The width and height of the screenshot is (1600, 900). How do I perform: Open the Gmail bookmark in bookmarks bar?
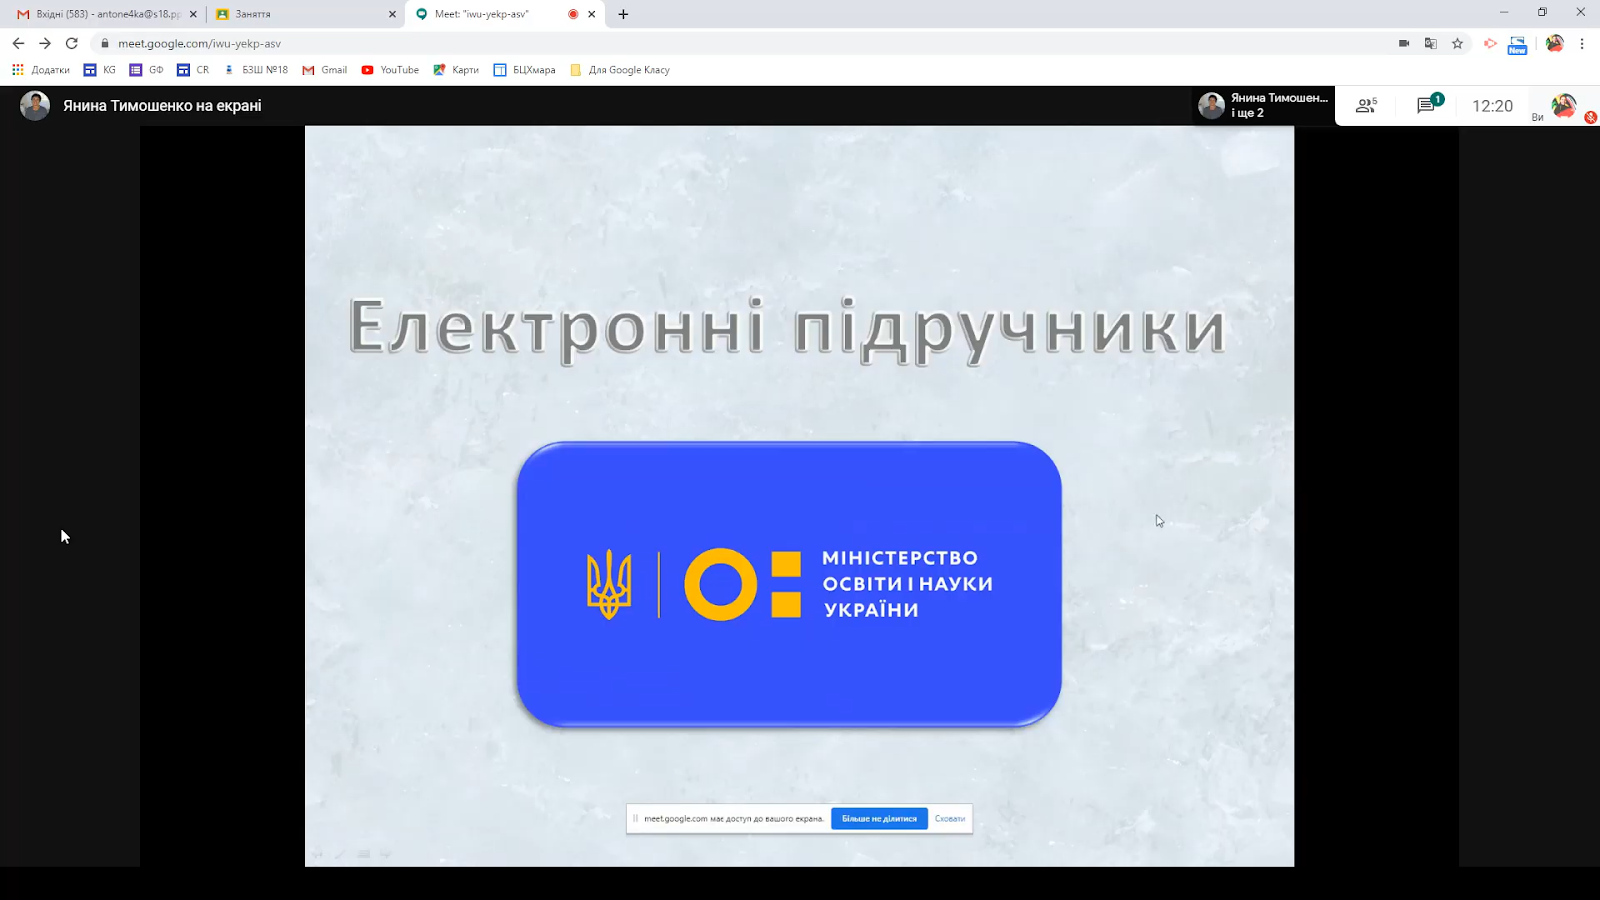(325, 70)
